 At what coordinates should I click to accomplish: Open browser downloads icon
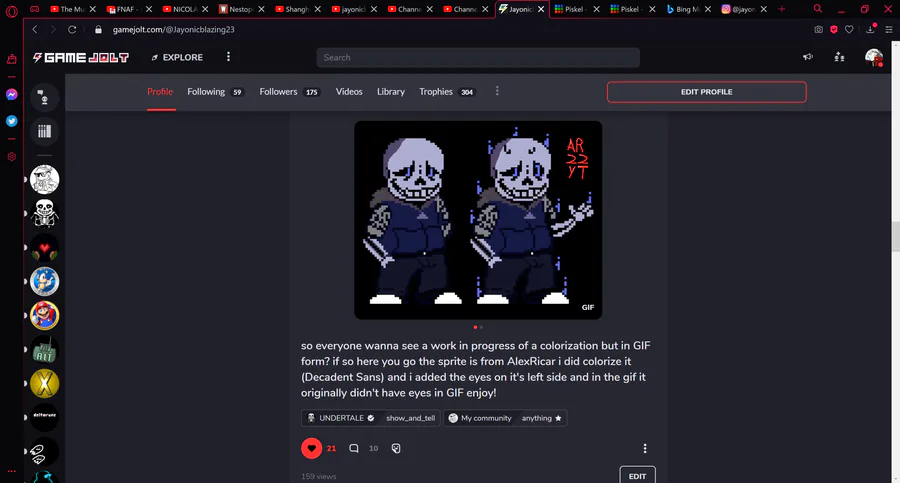871,29
